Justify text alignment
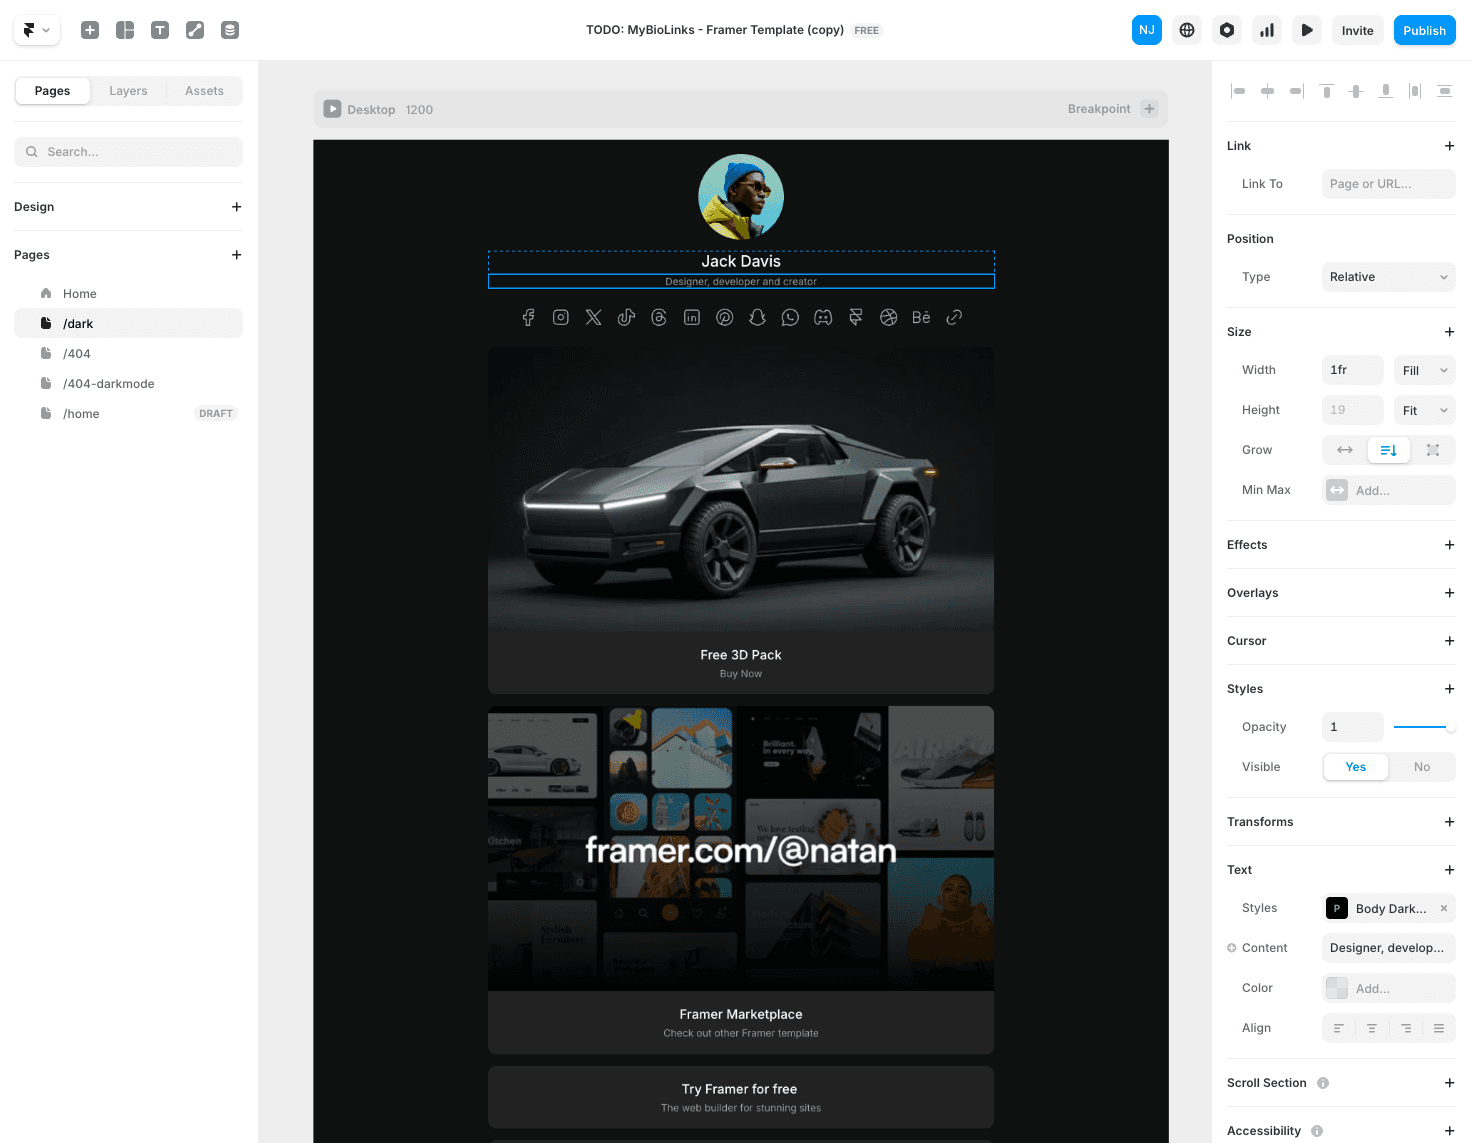This screenshot has height=1143, width=1471. (x=1439, y=1028)
